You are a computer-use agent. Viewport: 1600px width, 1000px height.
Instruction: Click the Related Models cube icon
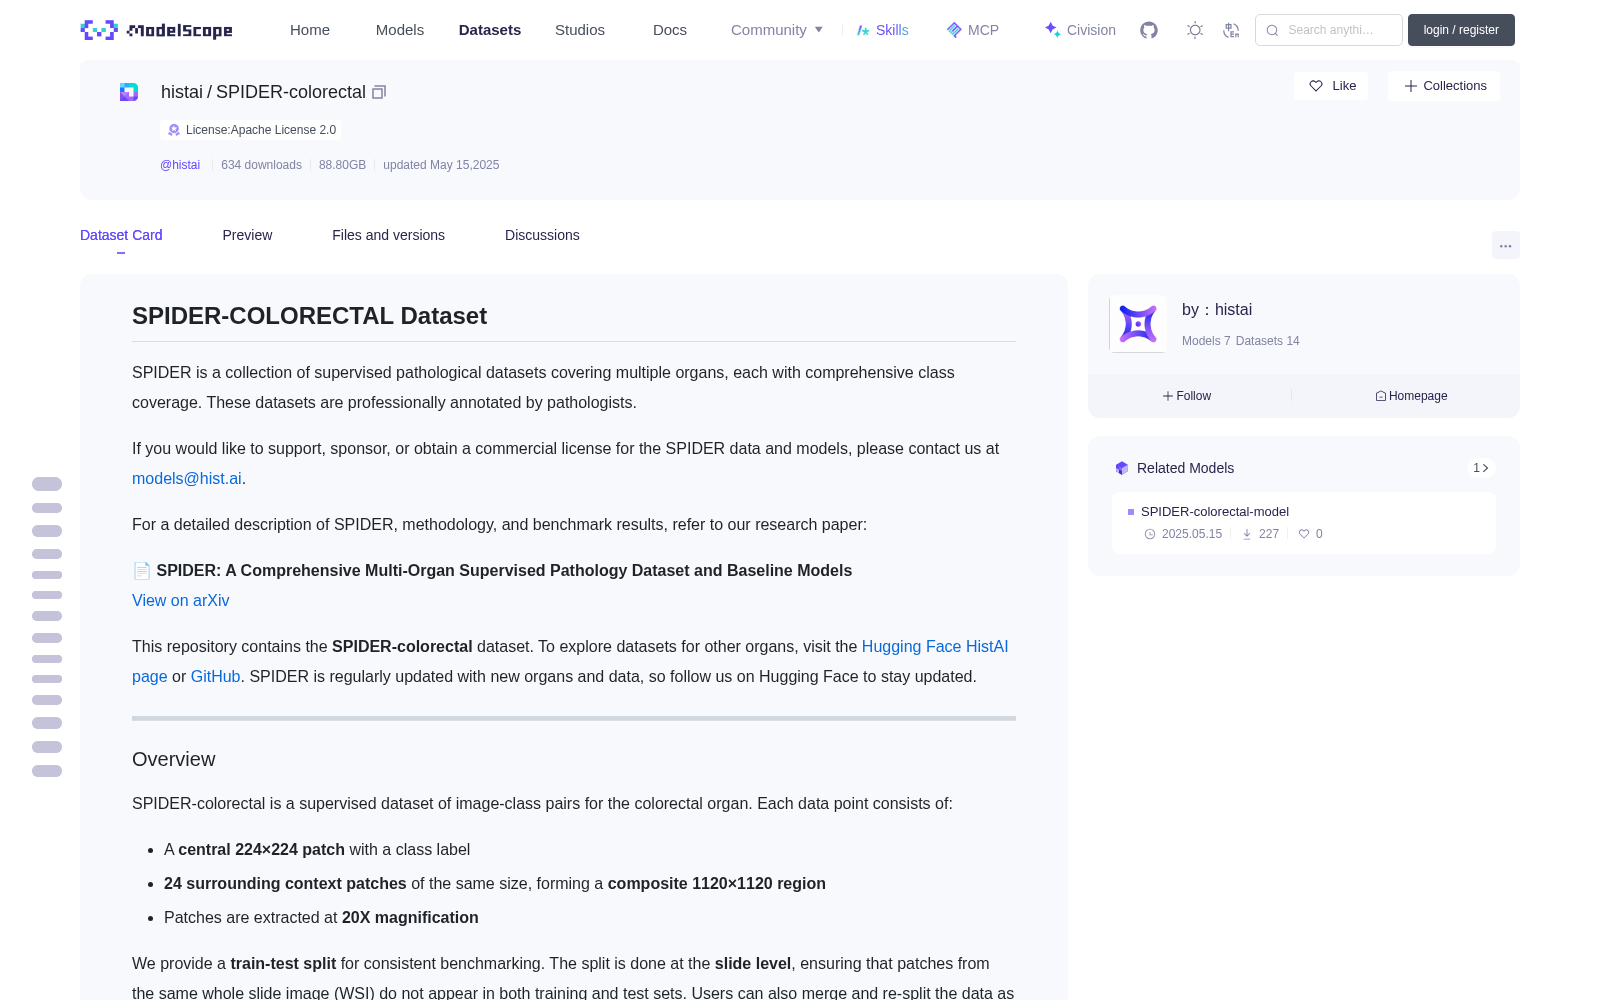(x=1122, y=468)
